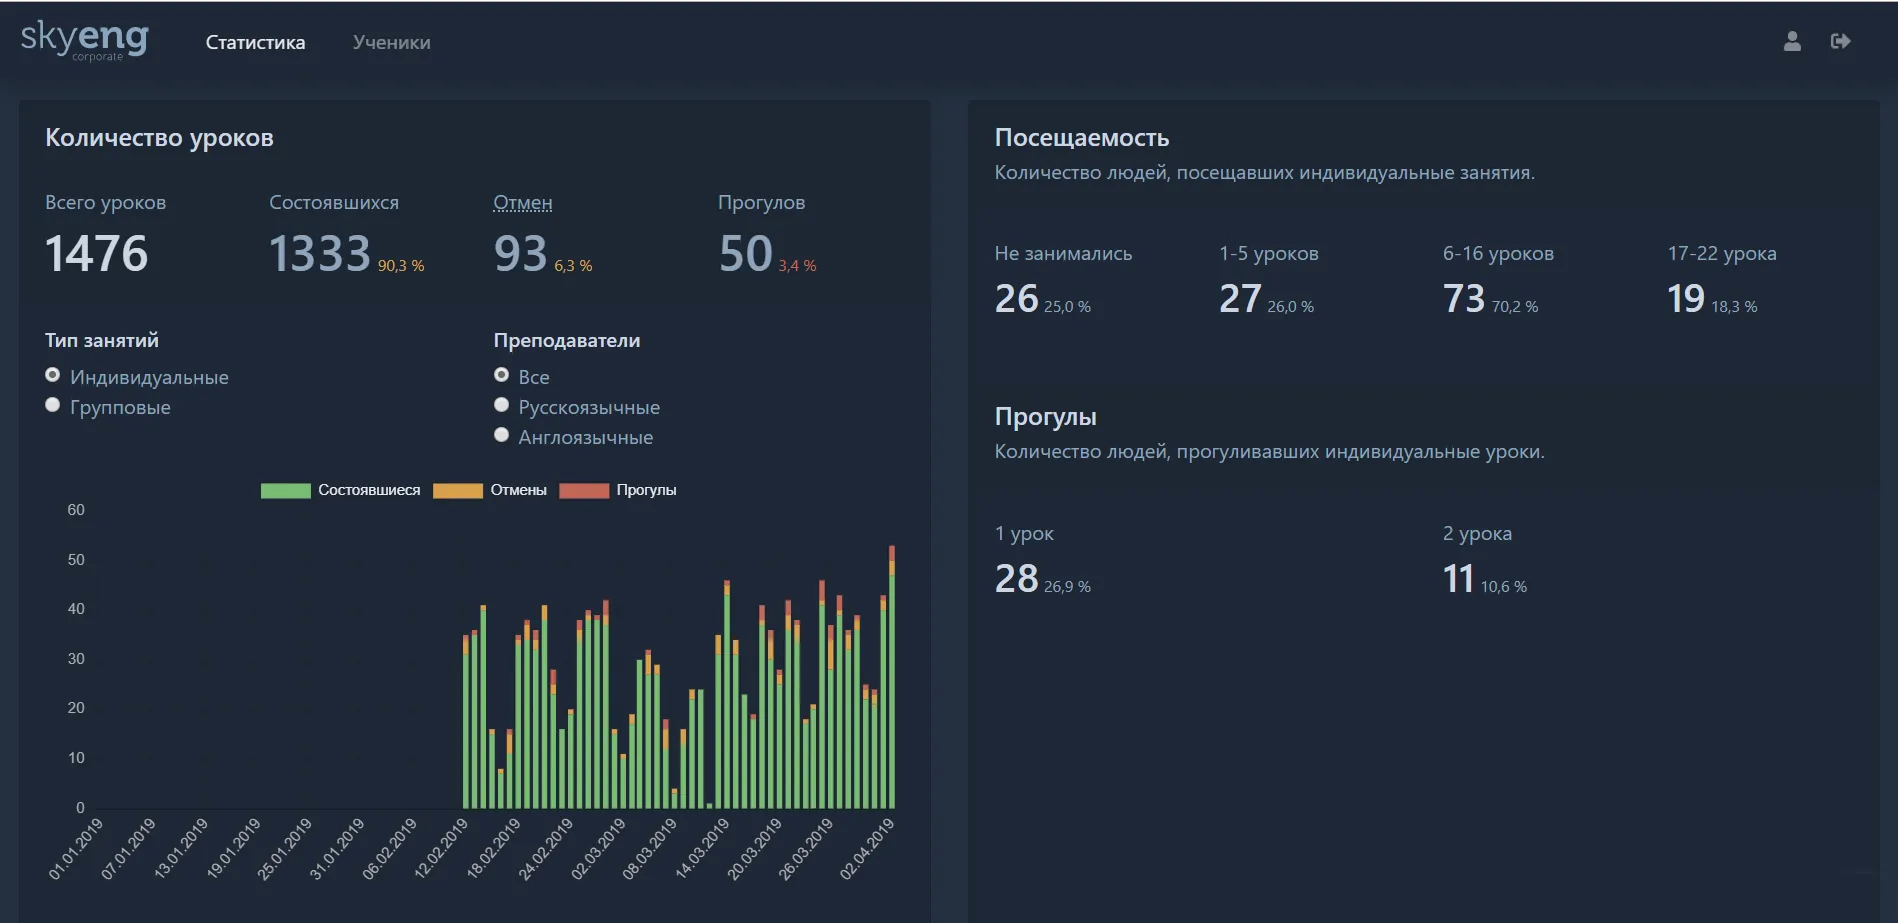The width and height of the screenshot is (1898, 923).
Task: Switch to the Статистика tab
Action: tap(255, 42)
